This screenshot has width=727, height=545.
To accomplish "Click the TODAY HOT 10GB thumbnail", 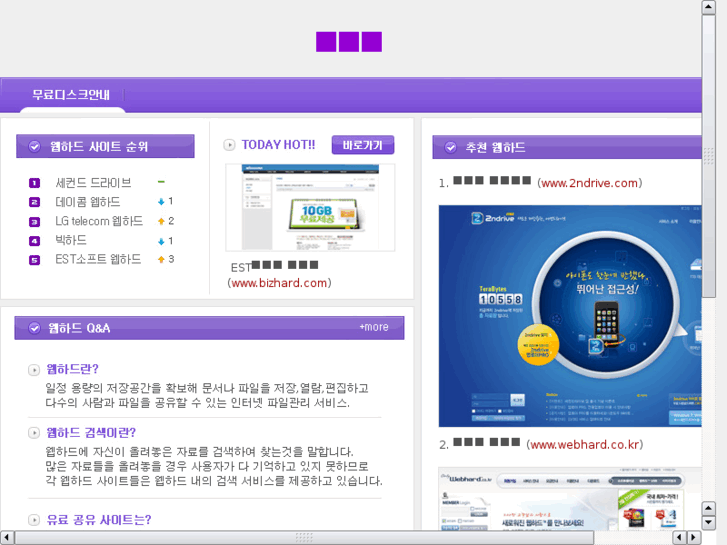I will click(x=310, y=207).
